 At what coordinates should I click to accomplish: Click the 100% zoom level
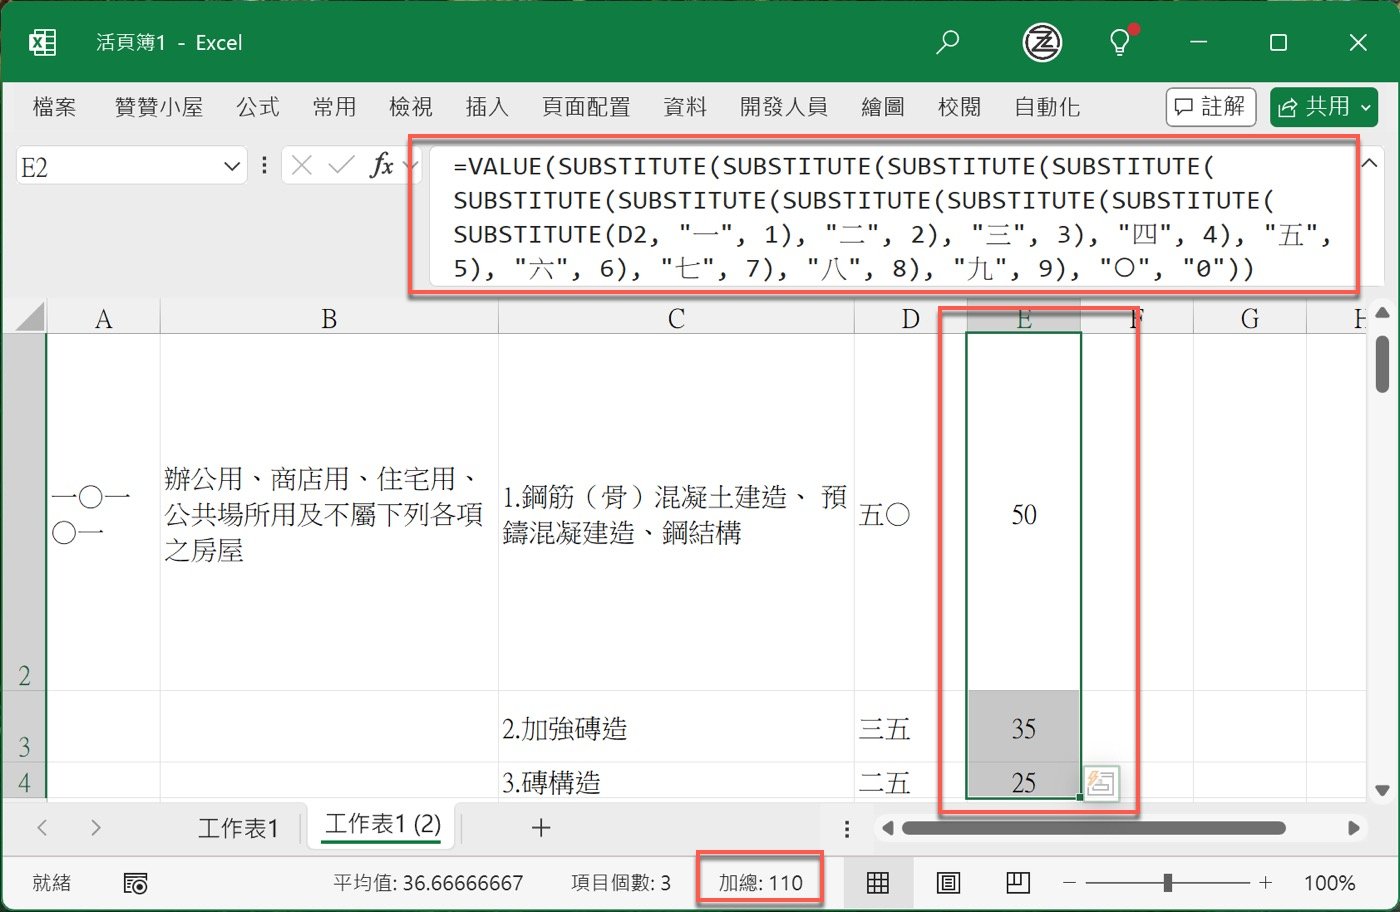pyautogui.click(x=1329, y=883)
